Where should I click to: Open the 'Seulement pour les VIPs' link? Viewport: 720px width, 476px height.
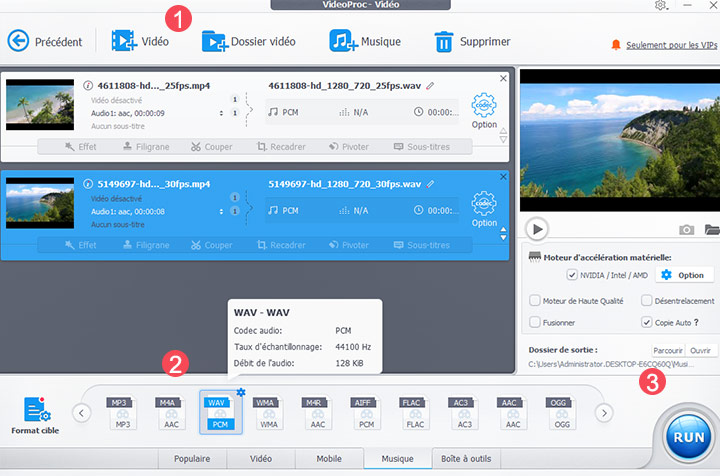coord(671,45)
